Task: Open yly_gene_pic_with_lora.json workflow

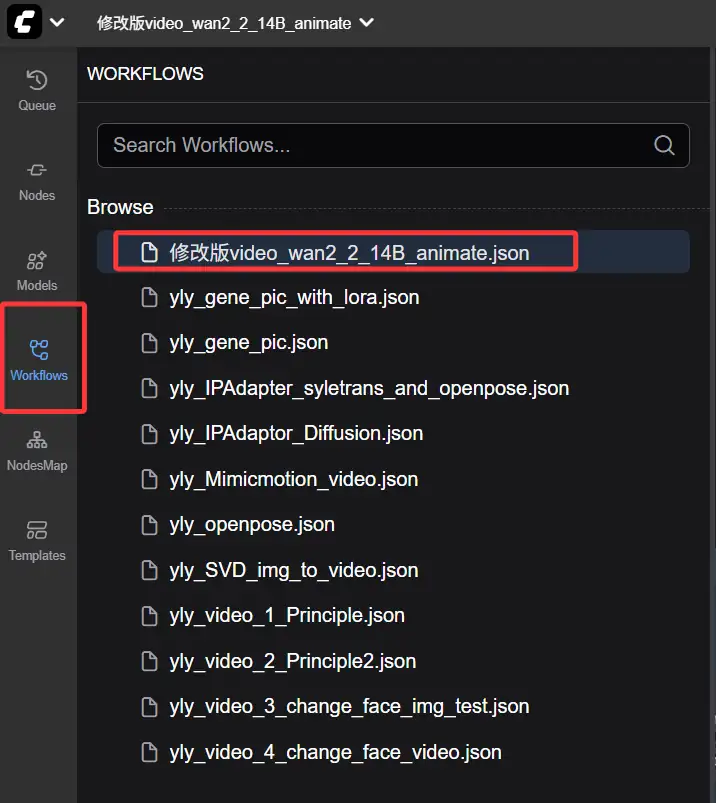Action: [x=294, y=297]
